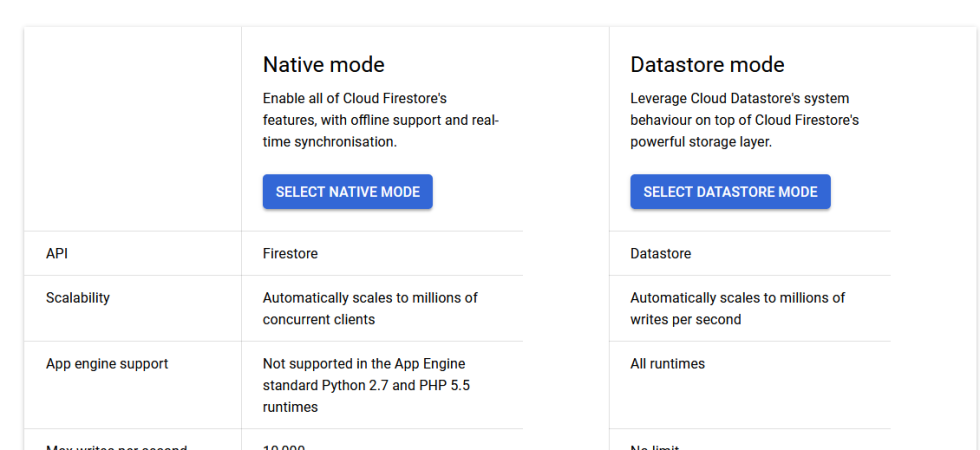The image size is (980, 450).
Task: Select the API row label
Action: click(57, 254)
